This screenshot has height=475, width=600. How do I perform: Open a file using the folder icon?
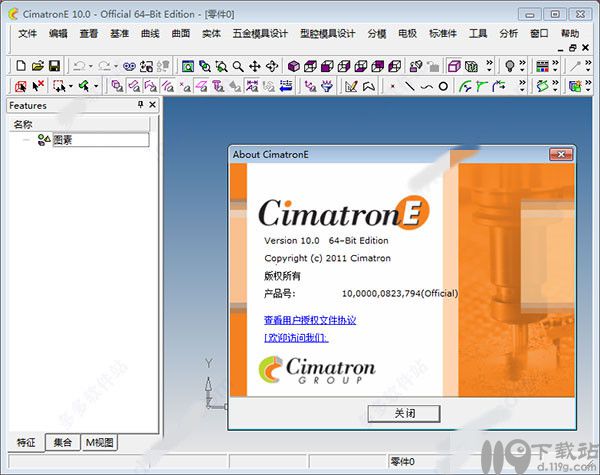tap(38, 66)
